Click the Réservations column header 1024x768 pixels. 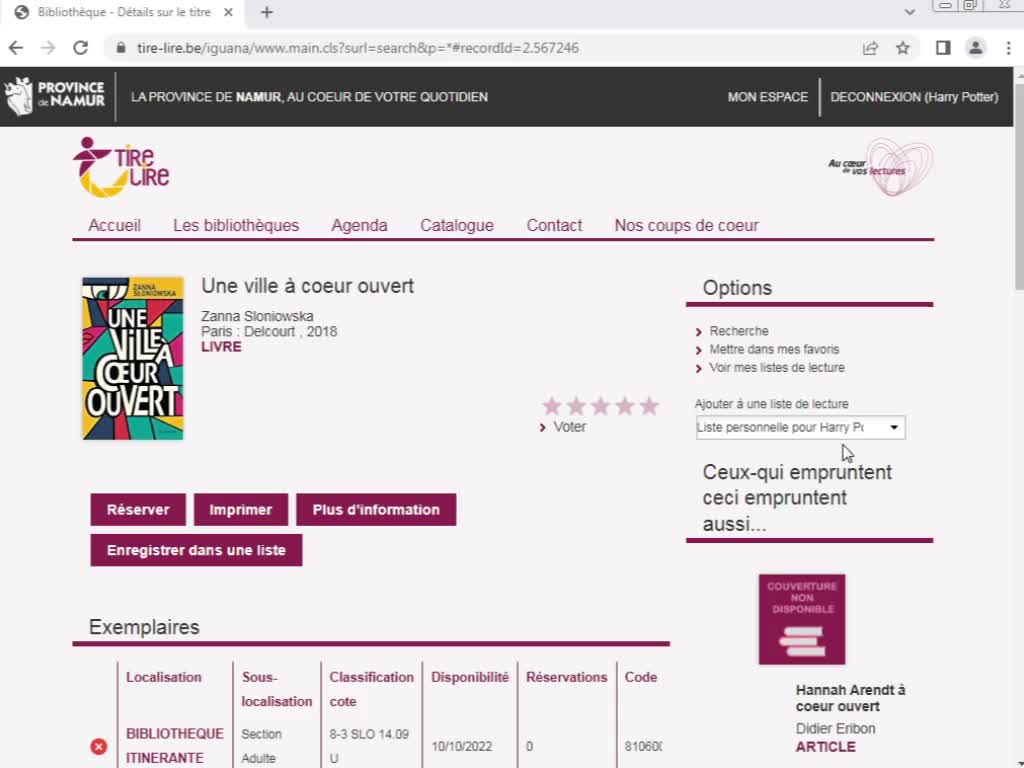[x=566, y=677]
